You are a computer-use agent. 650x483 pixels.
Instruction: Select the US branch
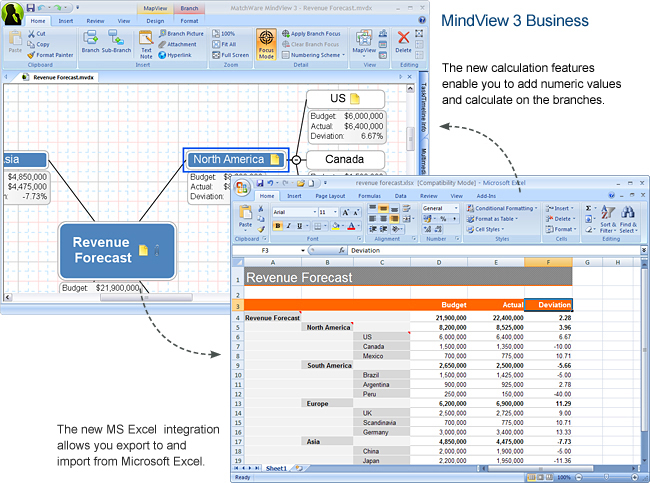pyautogui.click(x=345, y=99)
